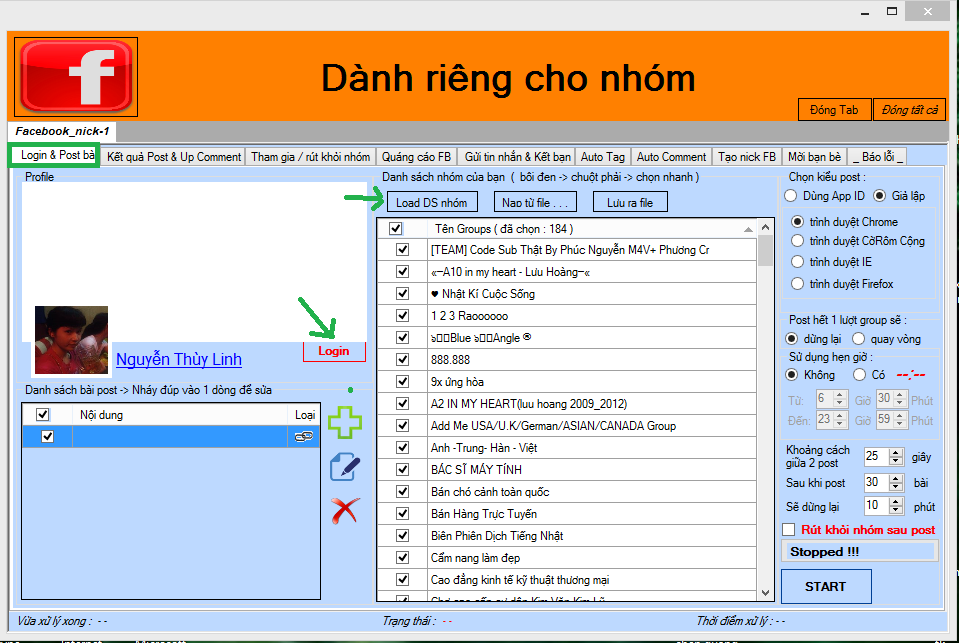Increase the Sẽ dừng lại phút value
This screenshot has width=959, height=643.
click(896, 502)
